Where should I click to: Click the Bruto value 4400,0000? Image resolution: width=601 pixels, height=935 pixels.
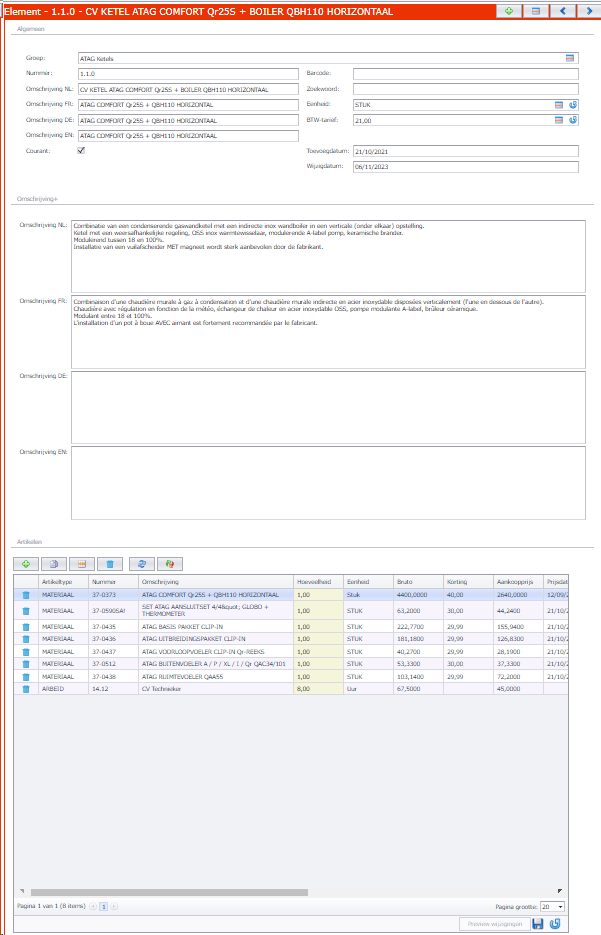418,595
